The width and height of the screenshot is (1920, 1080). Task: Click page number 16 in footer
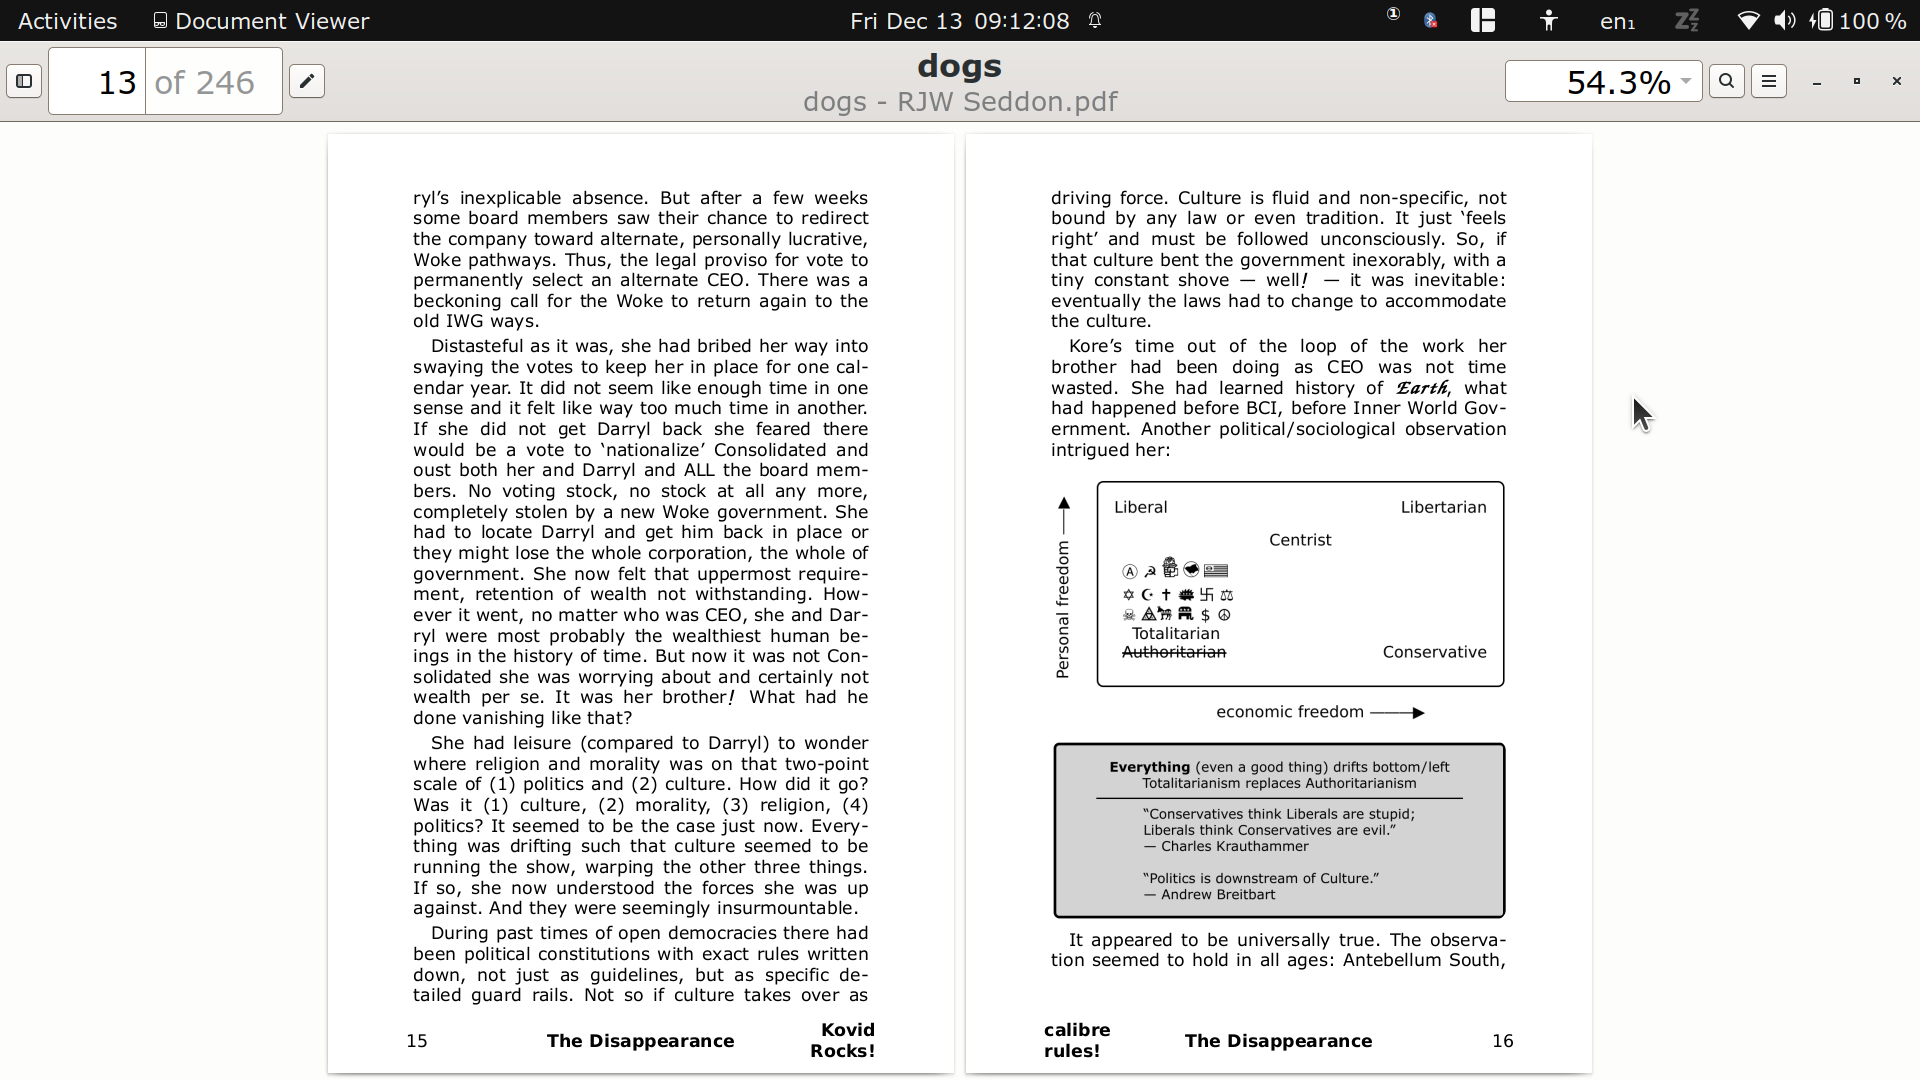(1502, 1041)
